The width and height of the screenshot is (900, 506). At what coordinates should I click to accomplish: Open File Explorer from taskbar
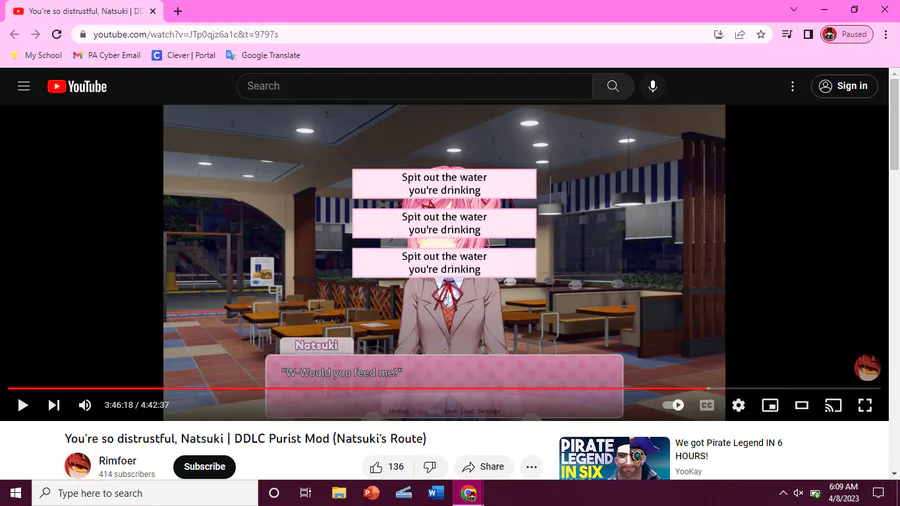coord(339,493)
